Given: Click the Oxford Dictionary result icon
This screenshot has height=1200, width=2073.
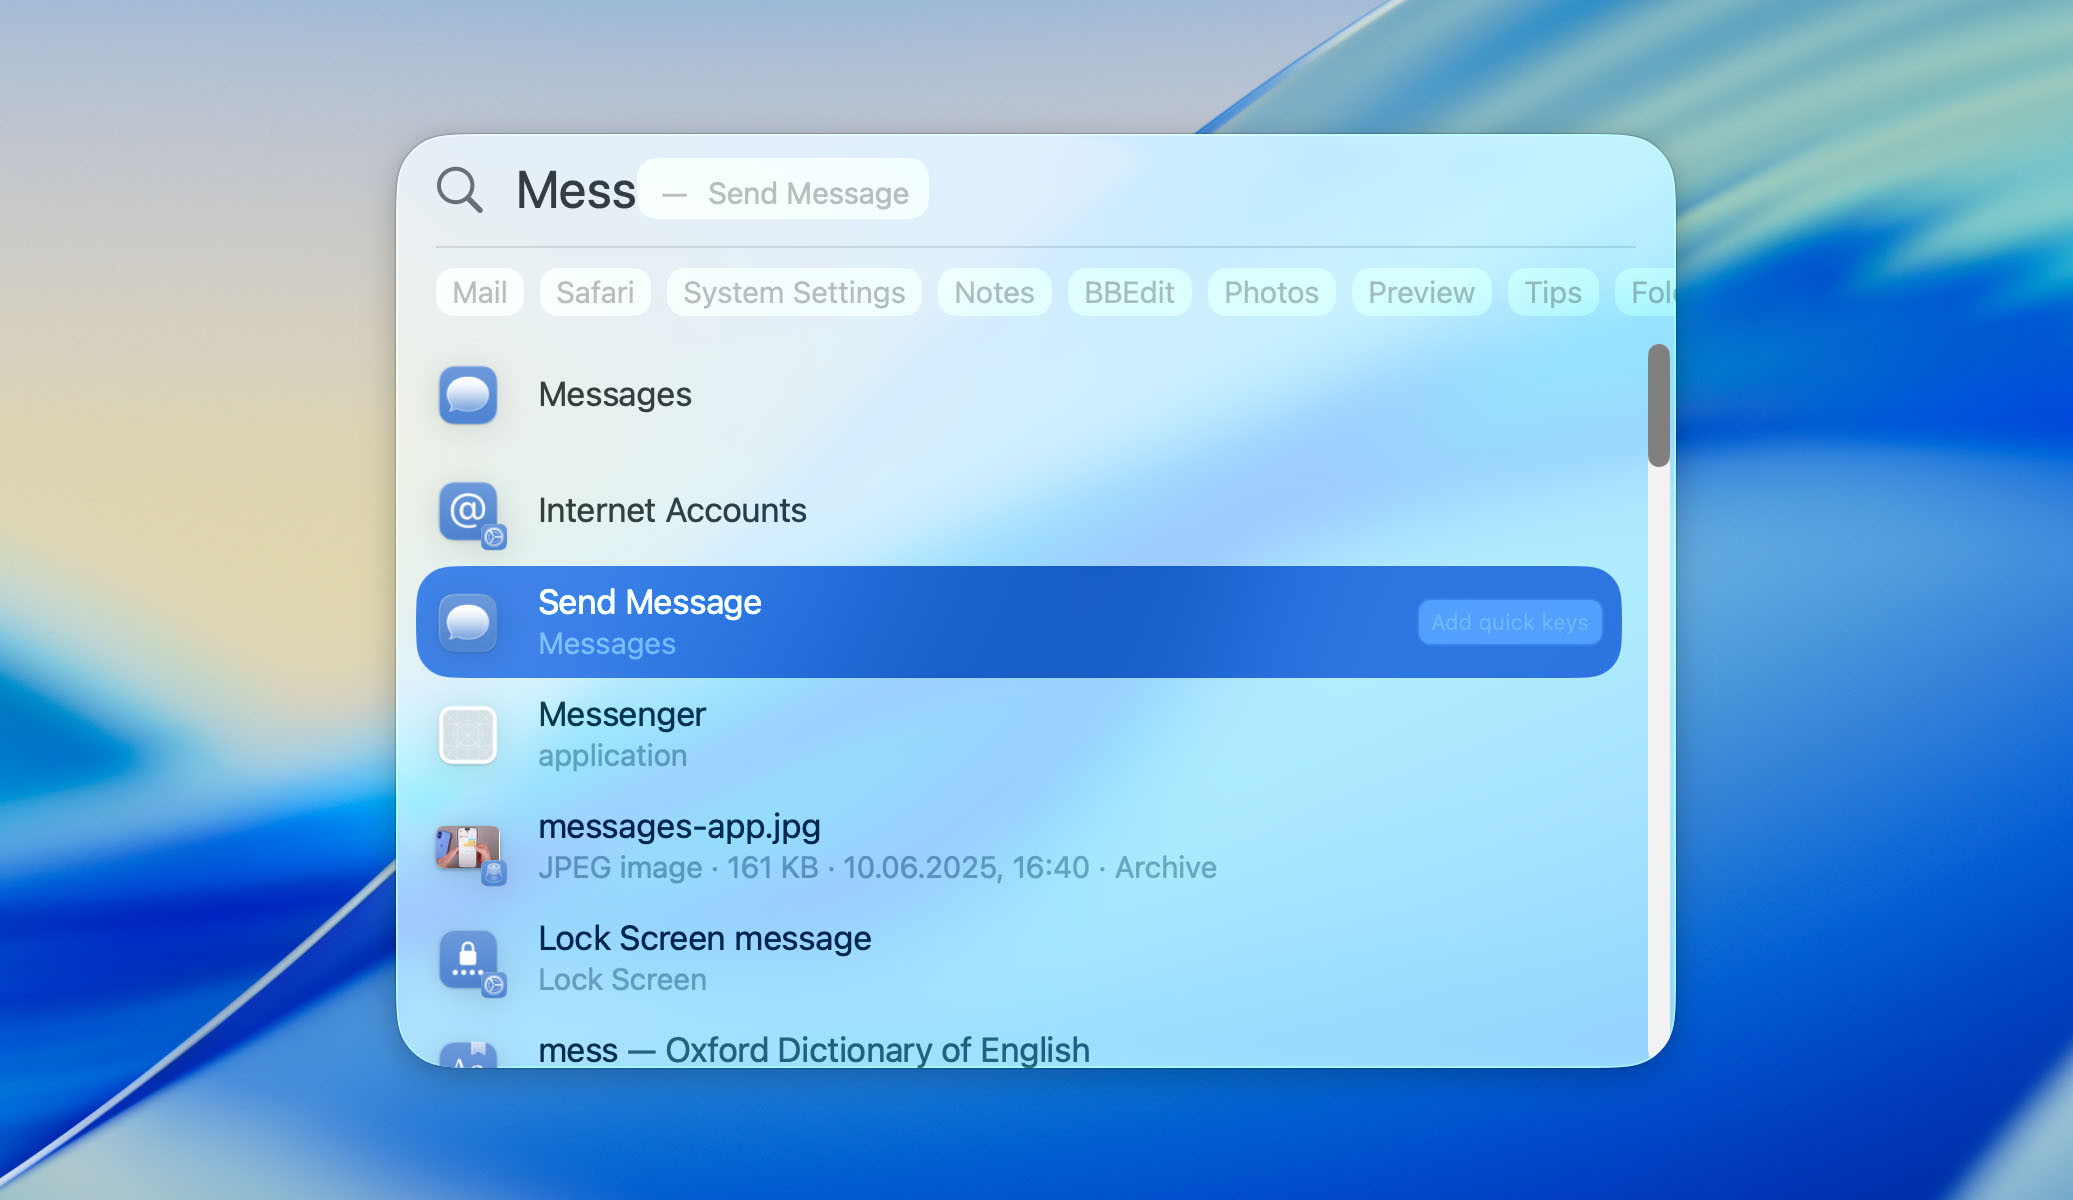Looking at the screenshot, I should (468, 1054).
